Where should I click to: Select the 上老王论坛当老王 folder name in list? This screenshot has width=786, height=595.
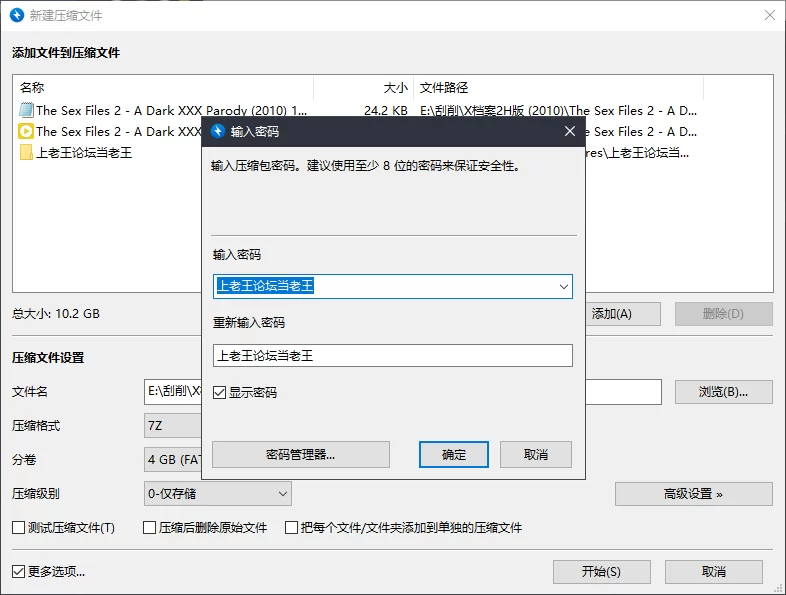point(84,152)
